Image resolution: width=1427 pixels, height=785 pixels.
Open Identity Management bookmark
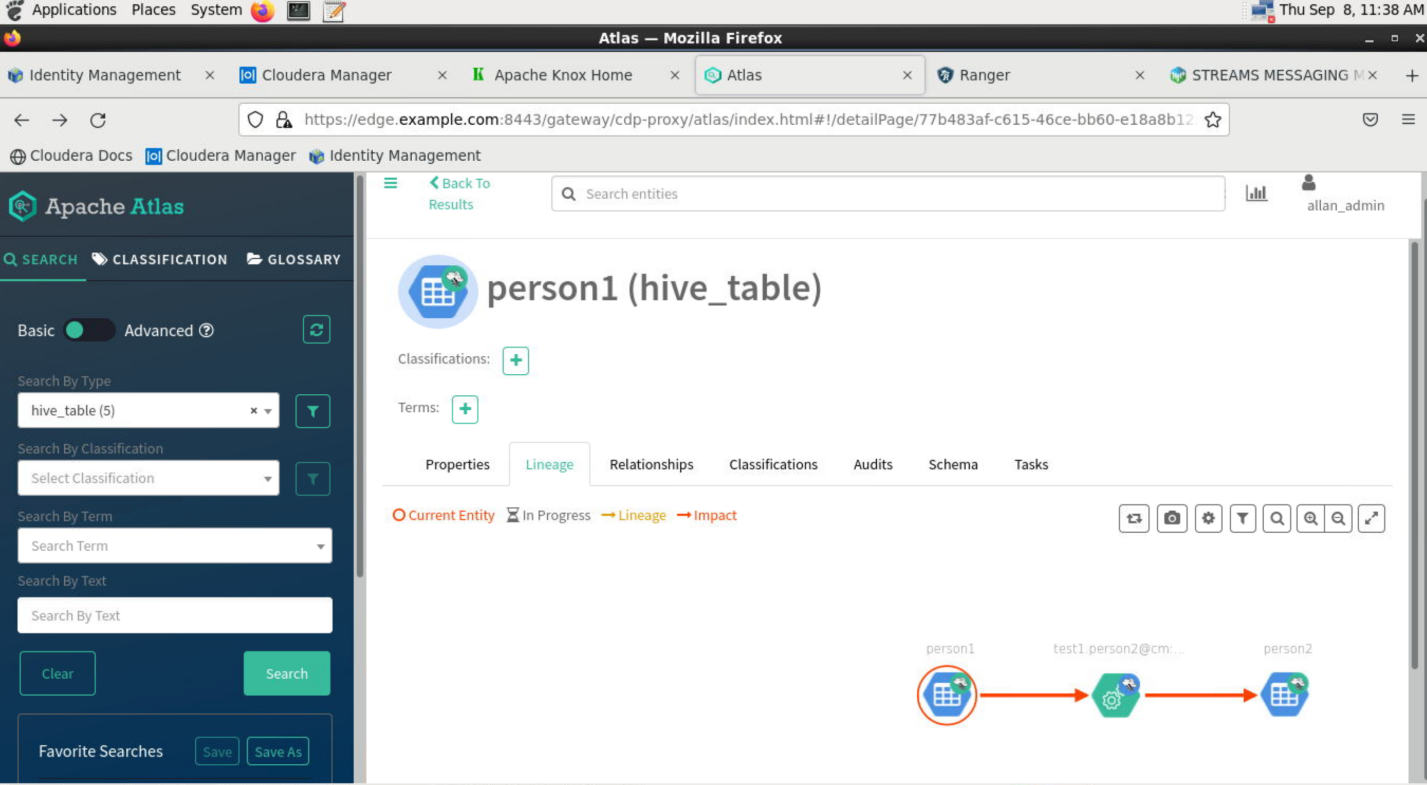[395, 156]
